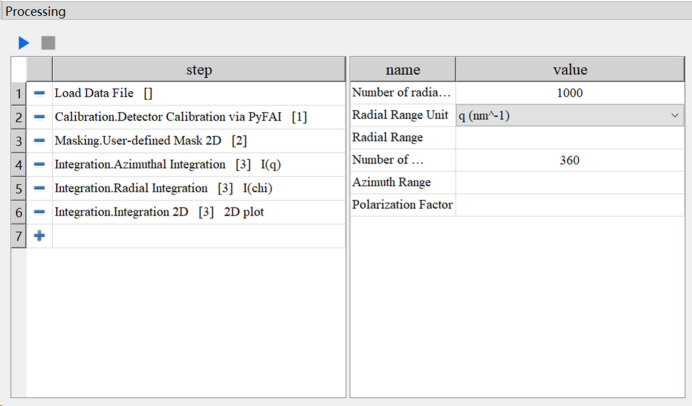Select row header number 7
The height and width of the screenshot is (406, 692).
point(19,236)
